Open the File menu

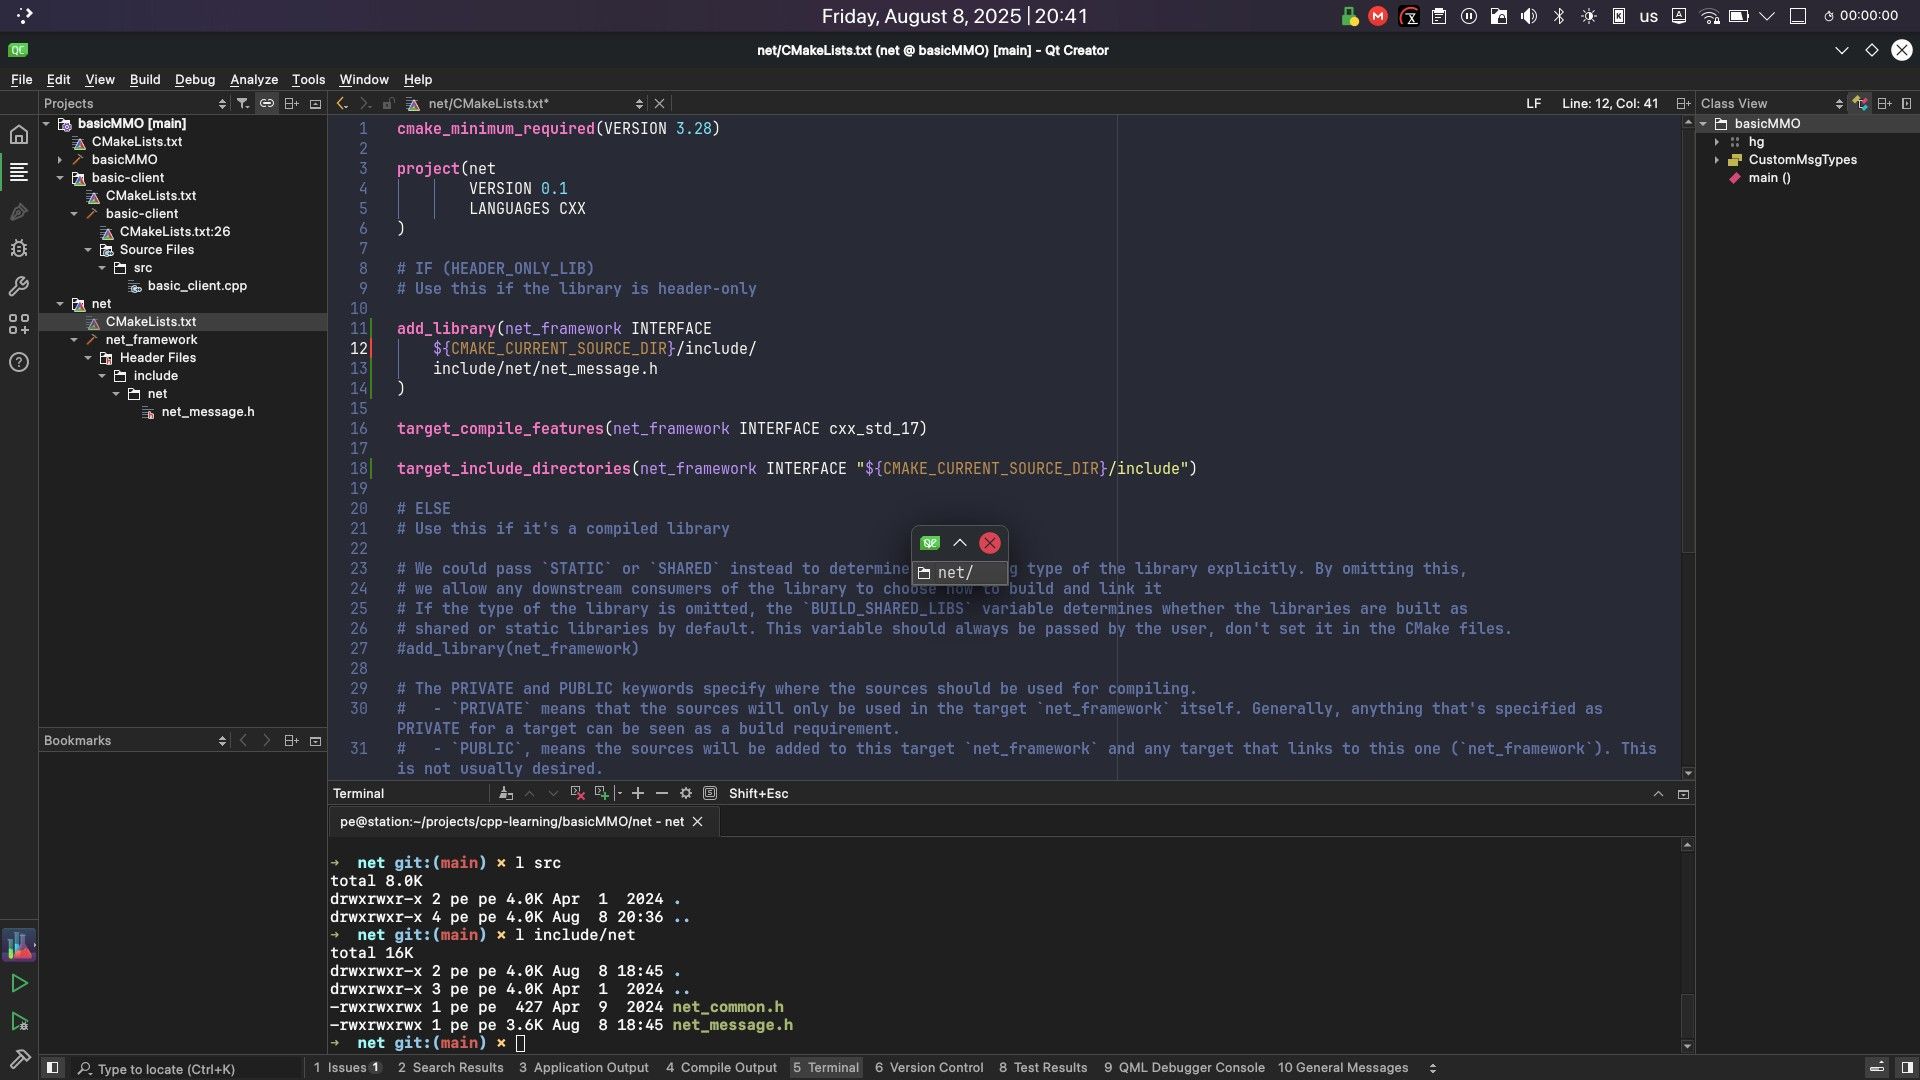(21, 80)
